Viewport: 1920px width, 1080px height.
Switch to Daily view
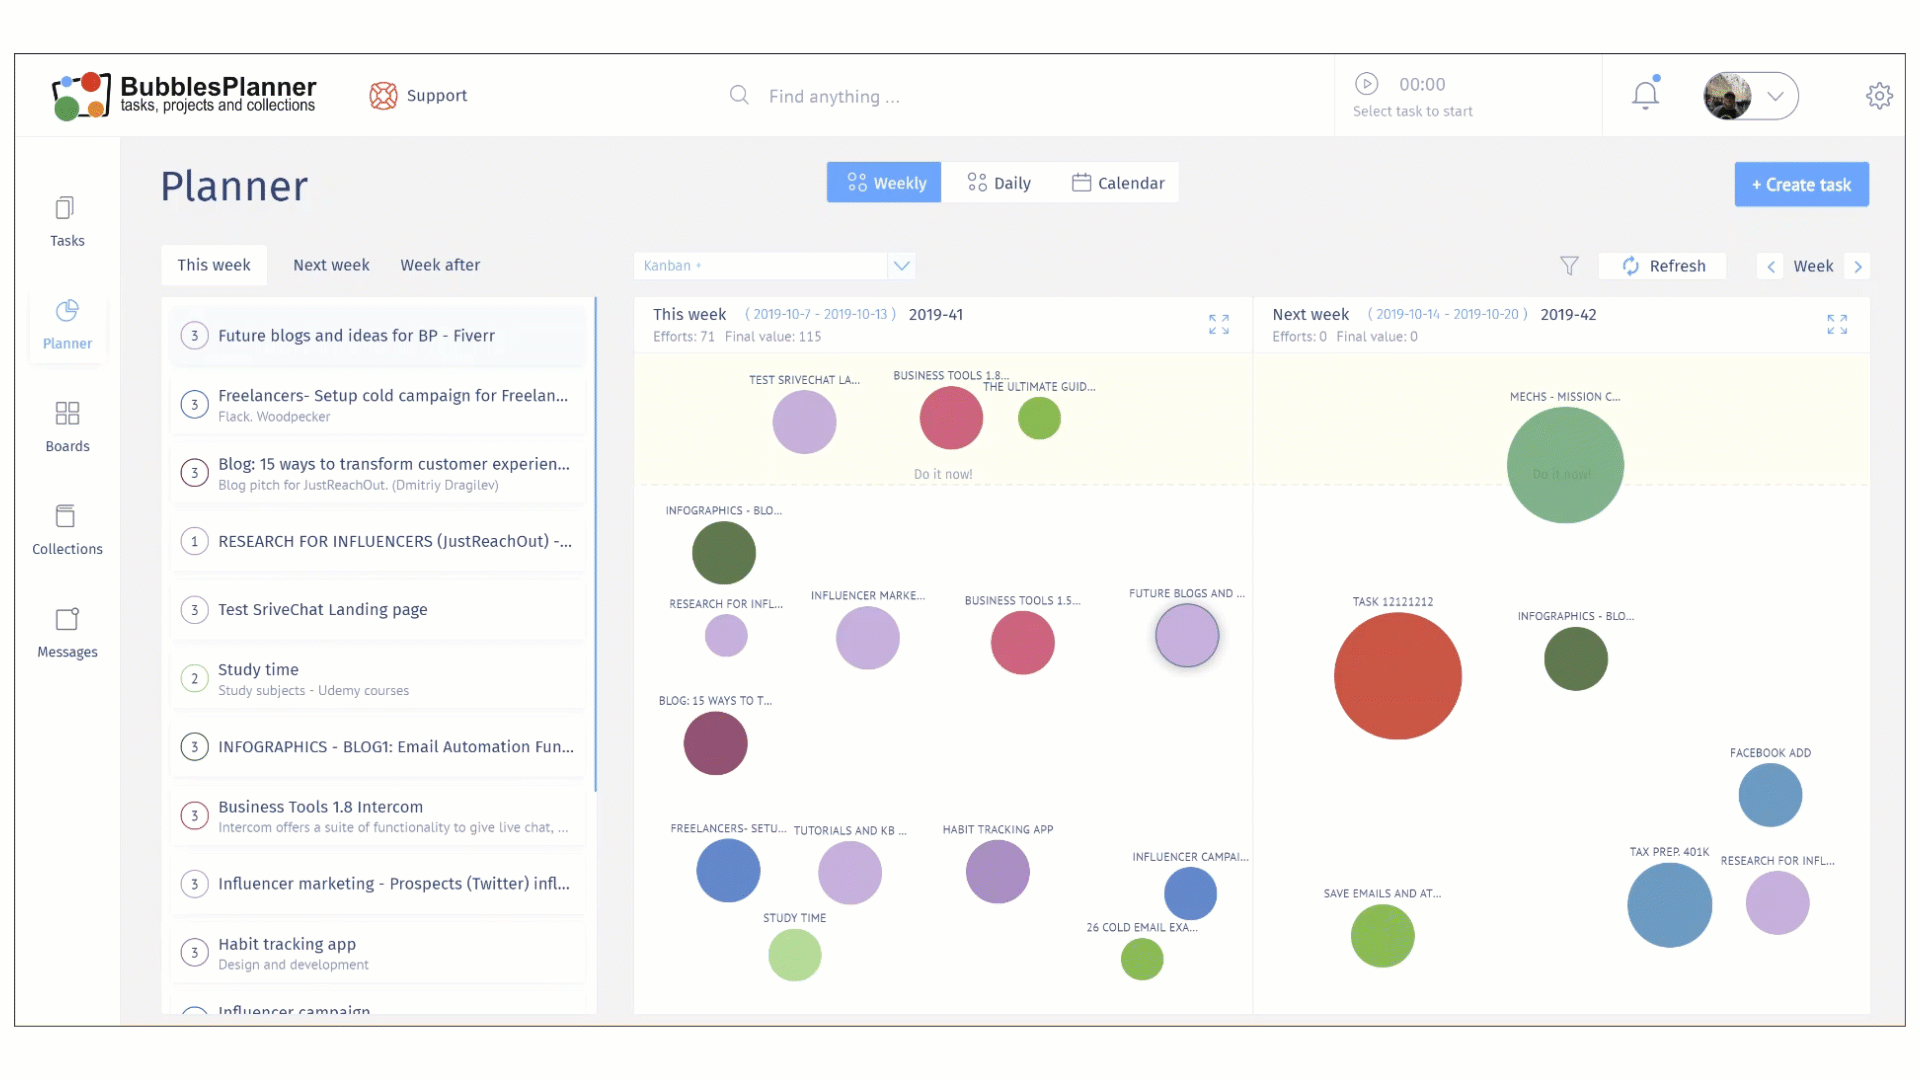coord(998,183)
